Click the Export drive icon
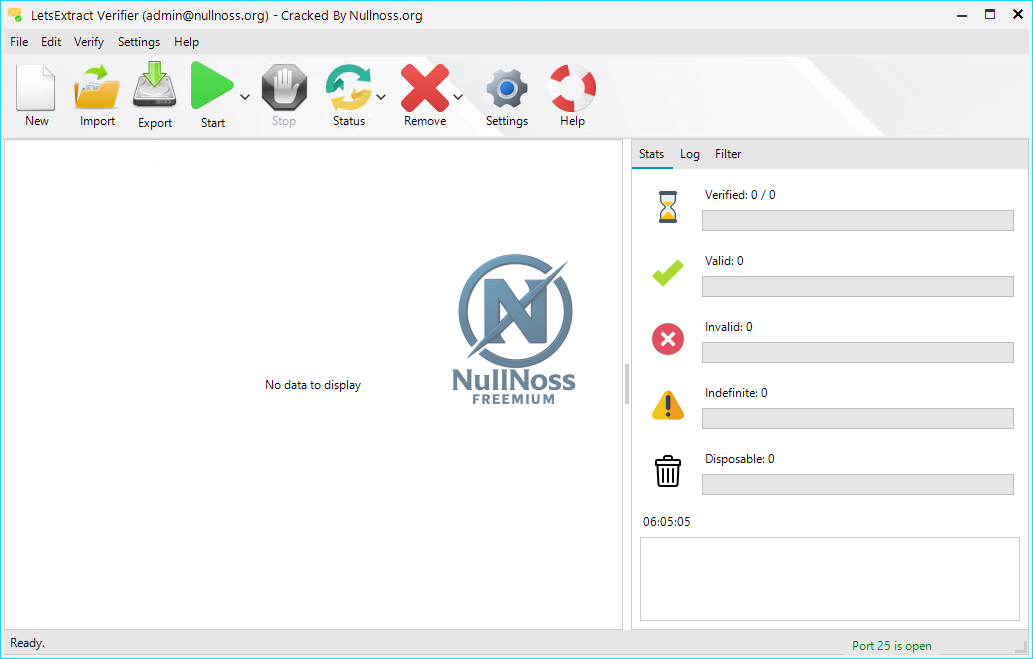 click(155, 88)
